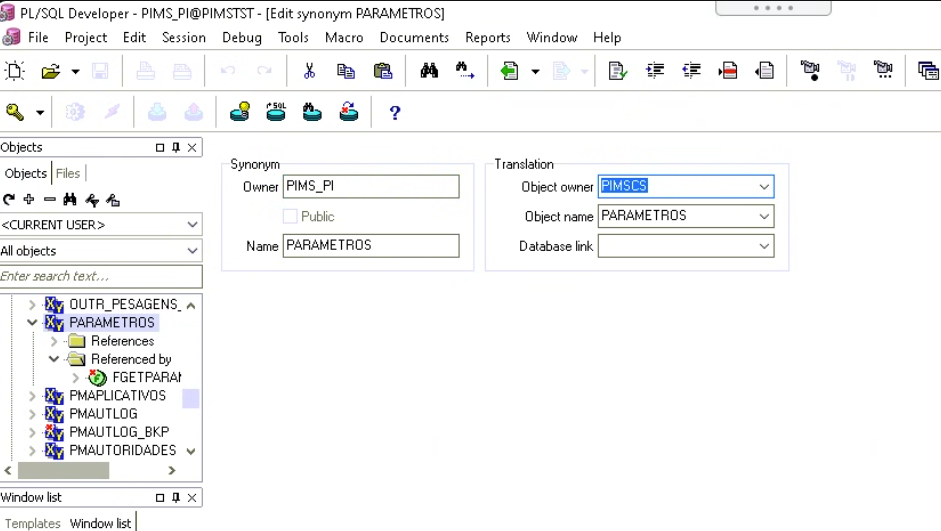The height and width of the screenshot is (531, 941).
Task: Toggle the Public checkbox
Action: 290,216
